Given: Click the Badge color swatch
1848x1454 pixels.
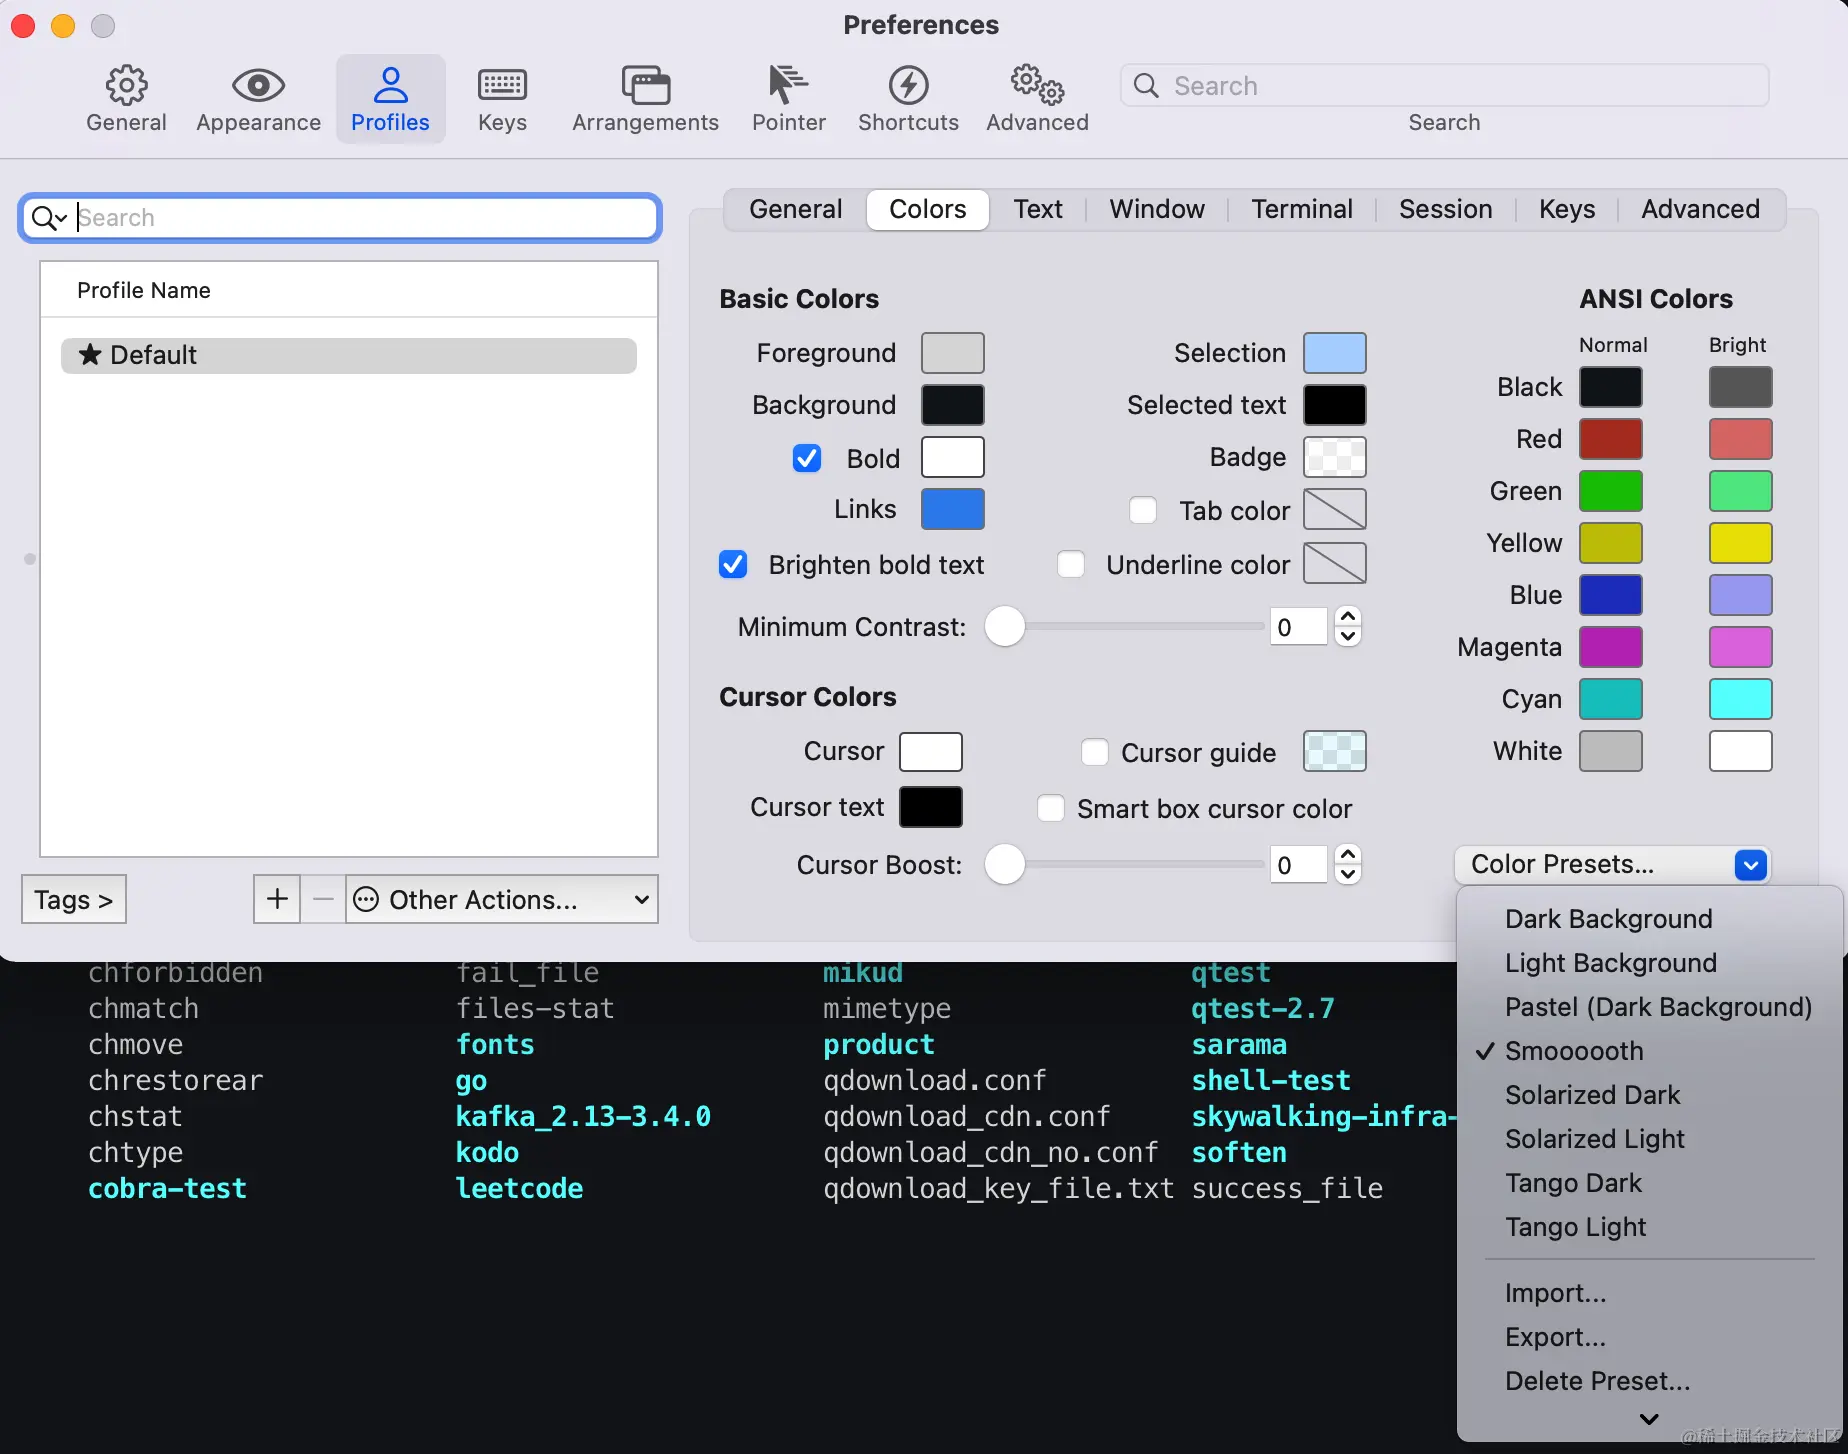Looking at the screenshot, I should pos(1335,457).
